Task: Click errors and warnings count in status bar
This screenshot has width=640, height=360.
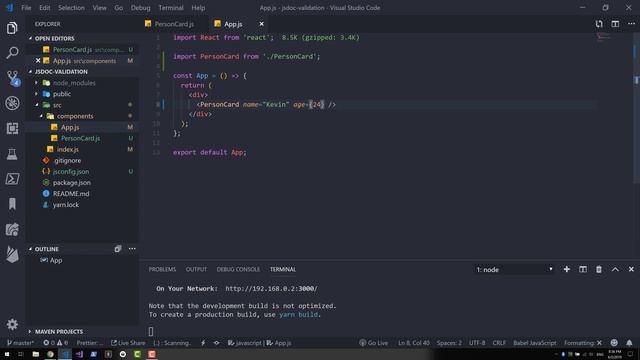Action: click(56, 343)
